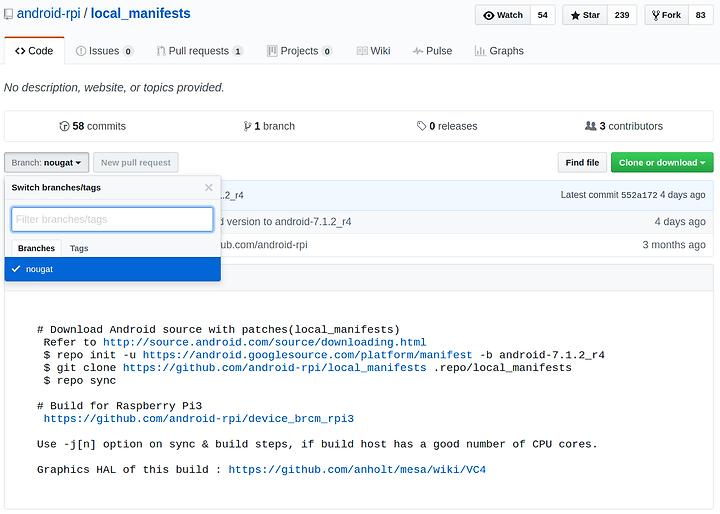This screenshot has width=720, height=514.
Task: Click the 'No description, website, or topics provided.' text
Action: (x=114, y=87)
